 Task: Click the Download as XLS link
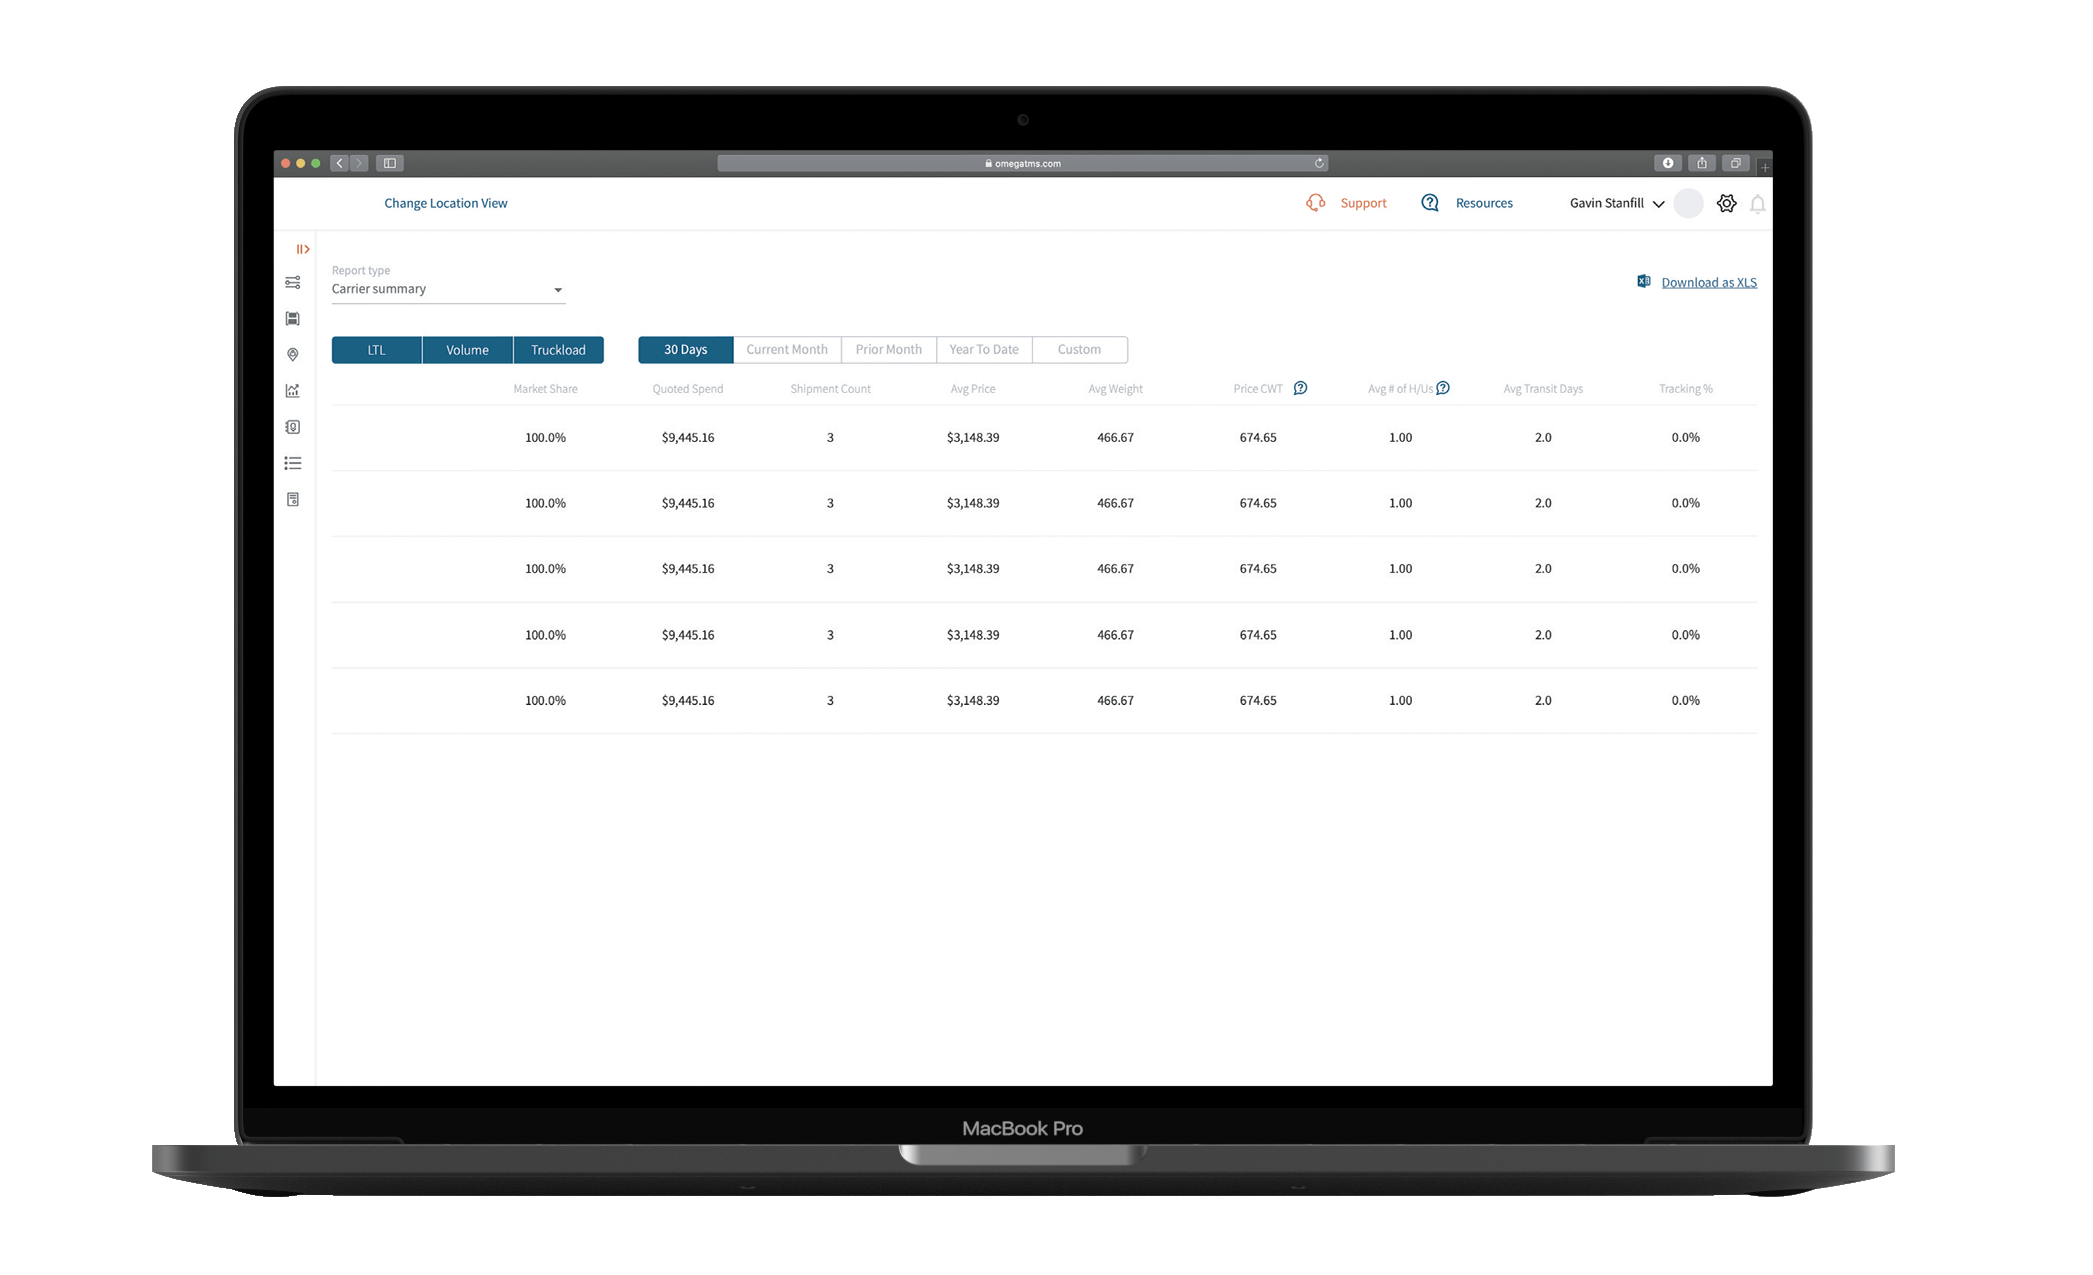[x=1709, y=283]
